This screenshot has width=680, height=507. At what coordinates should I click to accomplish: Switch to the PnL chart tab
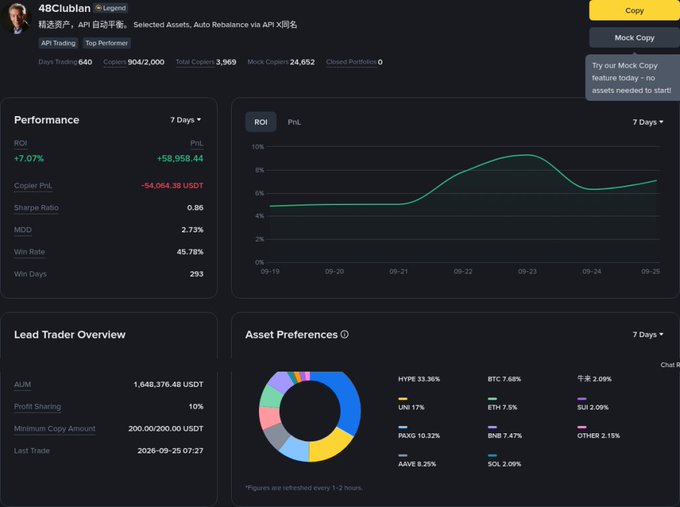(294, 122)
